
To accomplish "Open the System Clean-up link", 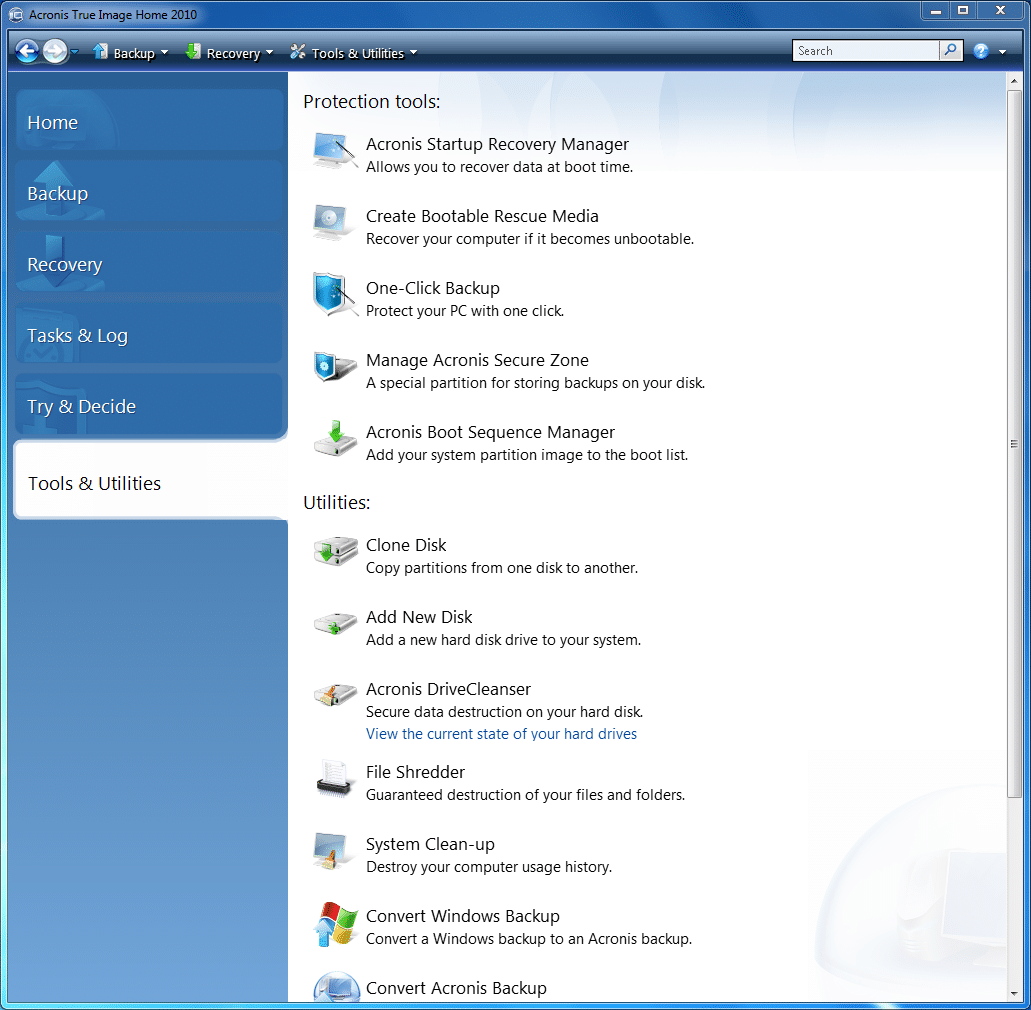I will pos(430,844).
